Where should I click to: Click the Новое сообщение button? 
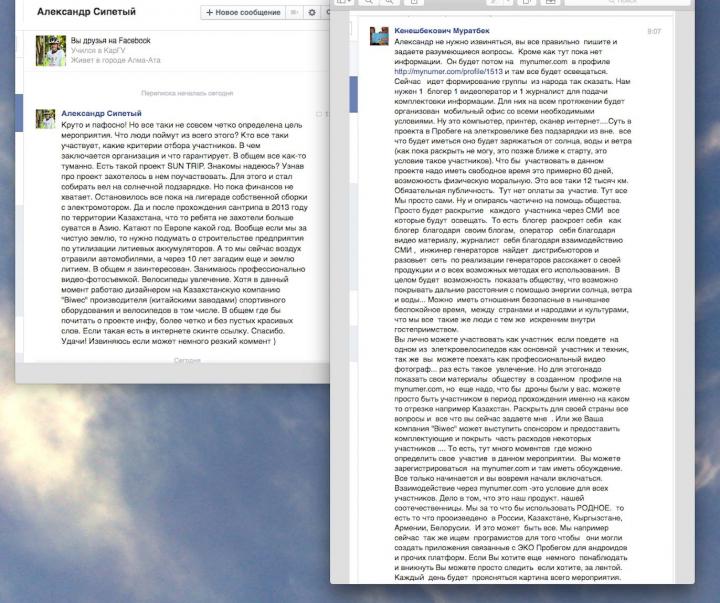243,12
